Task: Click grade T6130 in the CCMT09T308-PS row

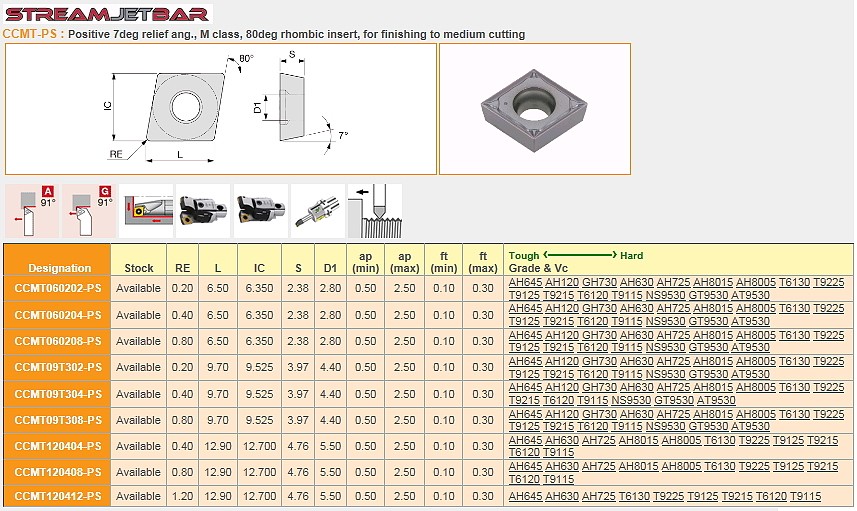Action: point(794,414)
